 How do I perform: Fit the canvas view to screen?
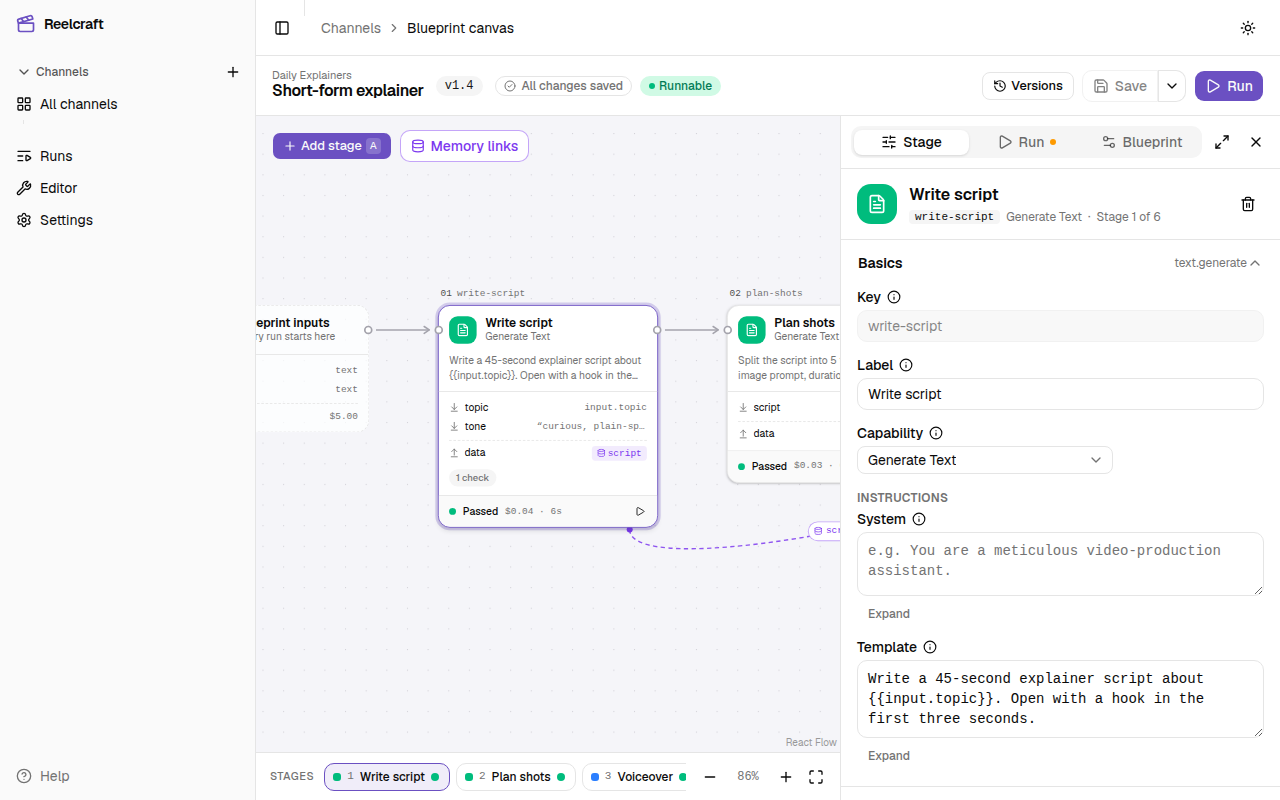816,777
